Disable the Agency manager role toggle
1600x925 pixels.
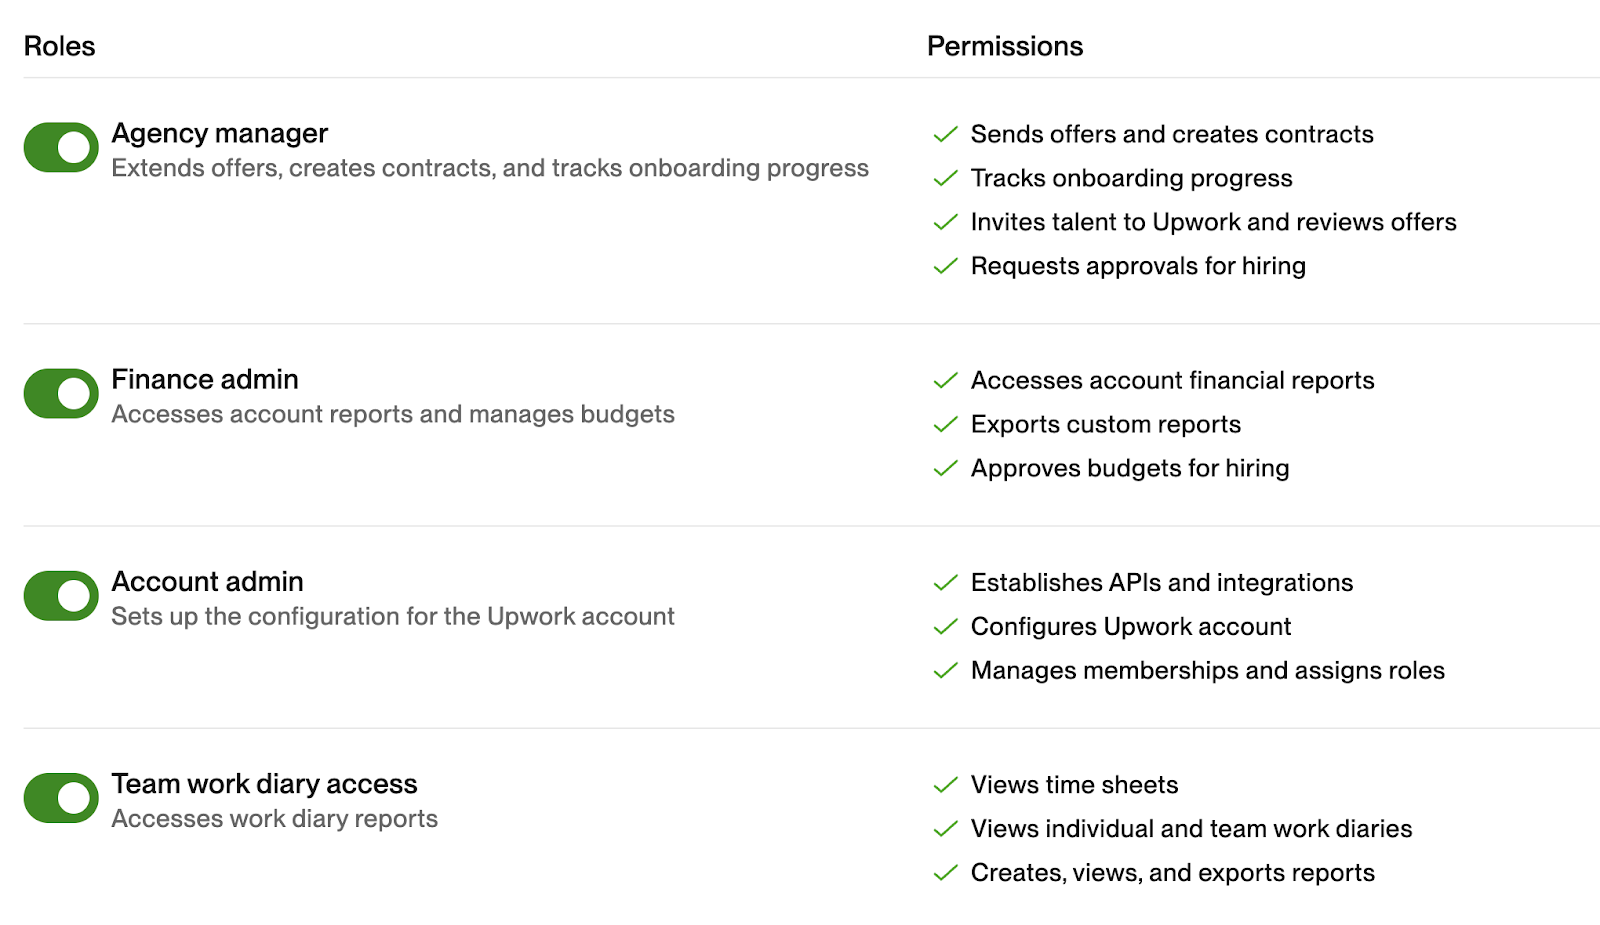(x=61, y=148)
